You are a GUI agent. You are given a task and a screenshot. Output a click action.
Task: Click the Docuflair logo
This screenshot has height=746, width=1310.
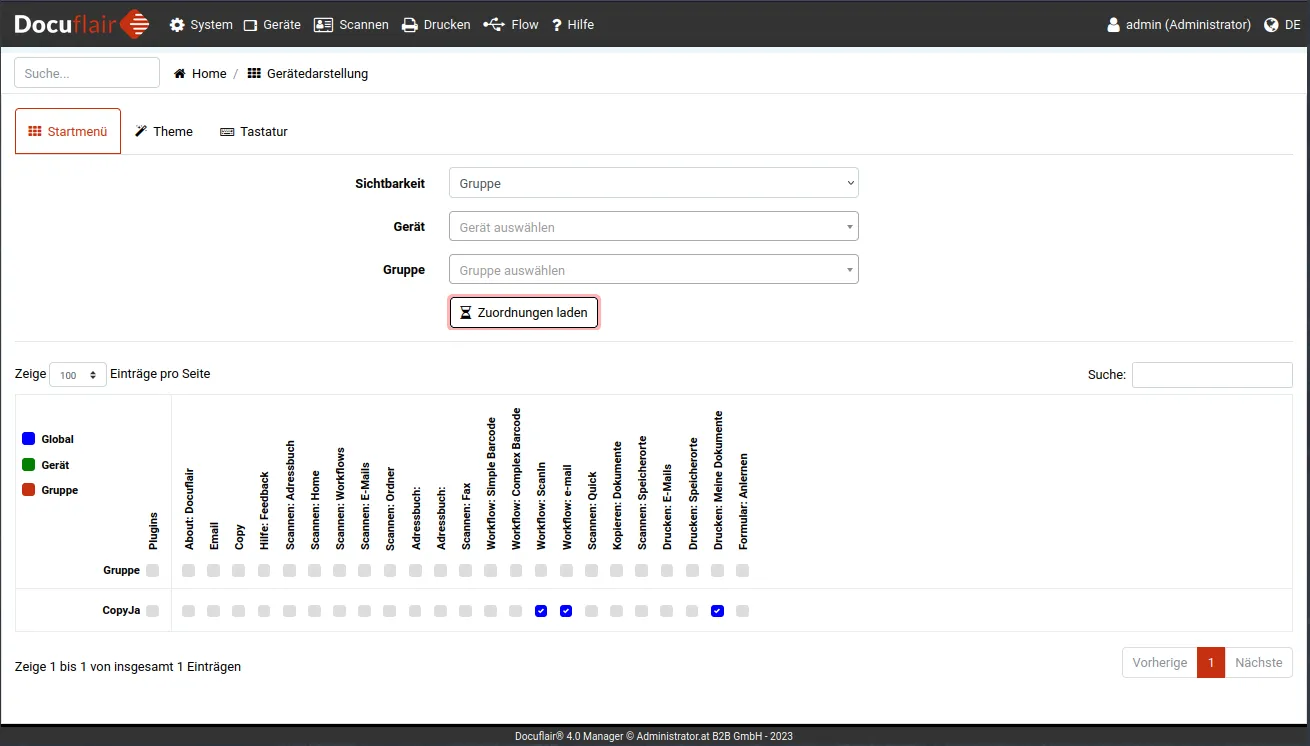point(82,24)
